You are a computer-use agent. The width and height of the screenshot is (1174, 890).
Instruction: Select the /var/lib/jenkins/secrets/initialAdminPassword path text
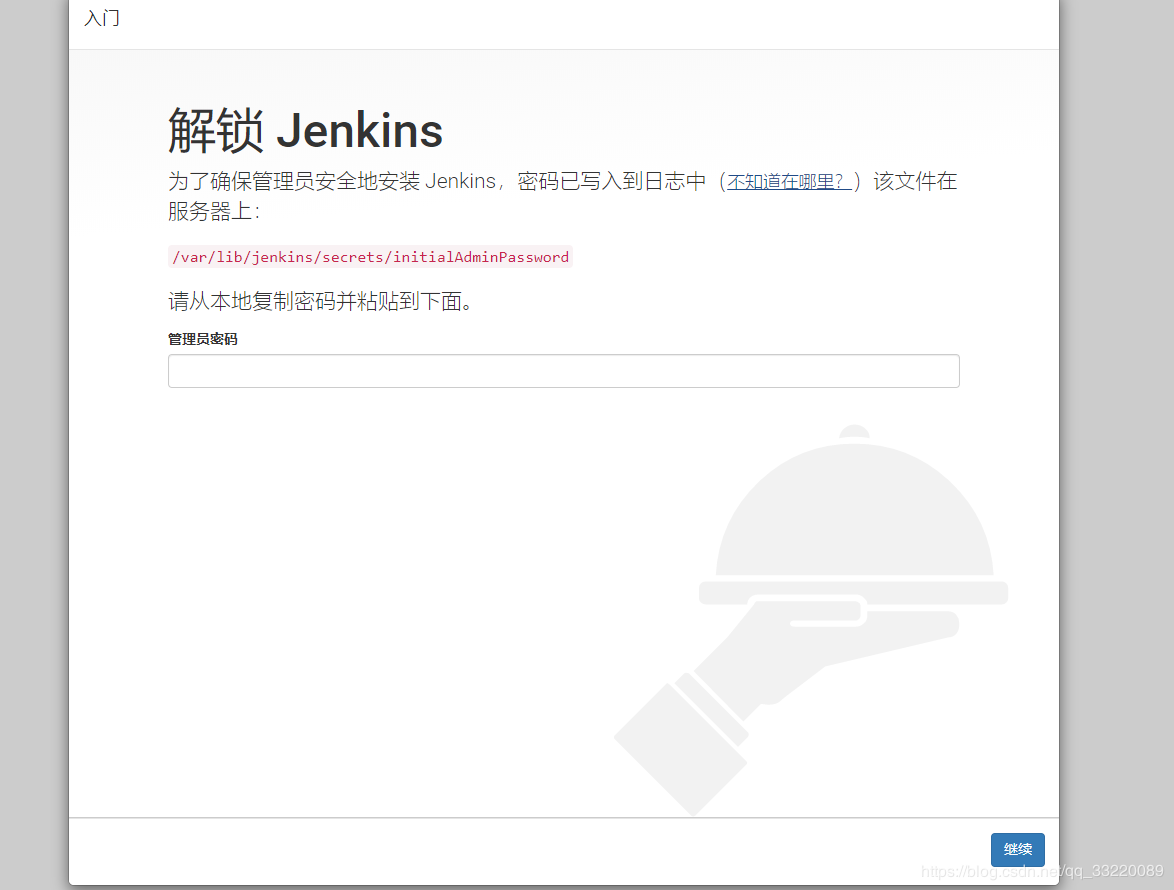click(371, 257)
